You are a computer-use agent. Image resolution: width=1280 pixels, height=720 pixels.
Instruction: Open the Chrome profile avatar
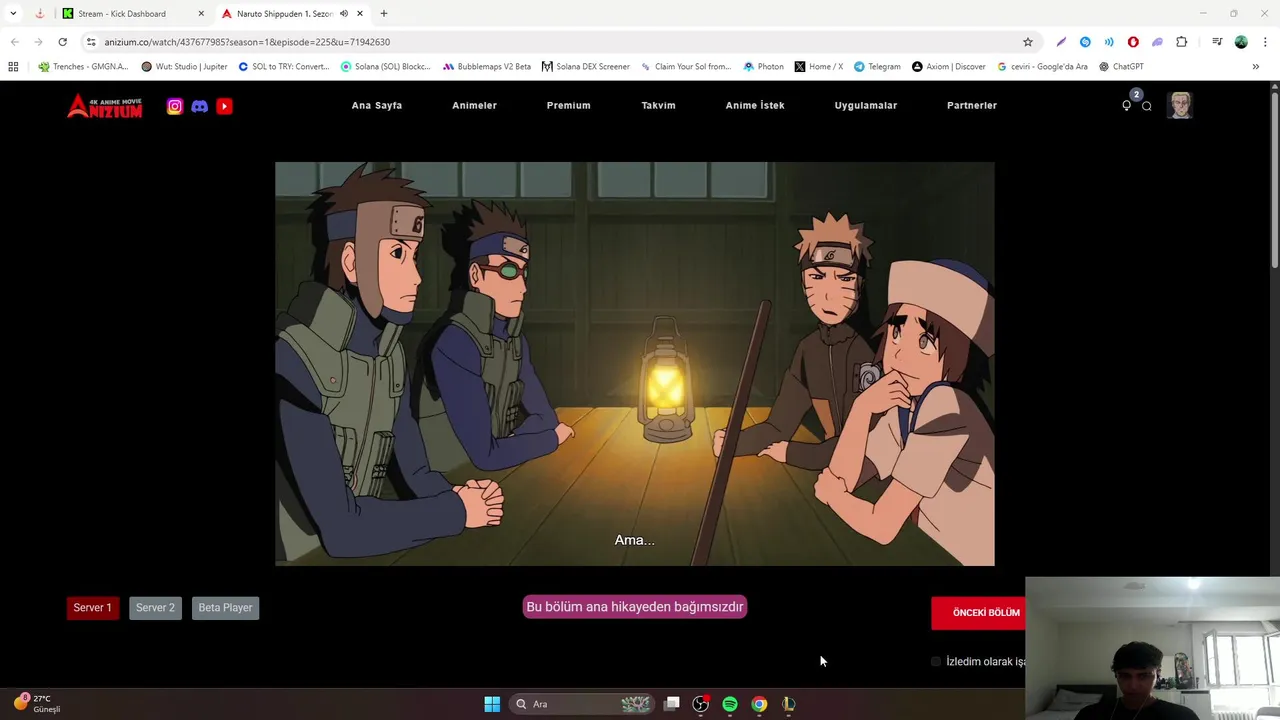1241,42
